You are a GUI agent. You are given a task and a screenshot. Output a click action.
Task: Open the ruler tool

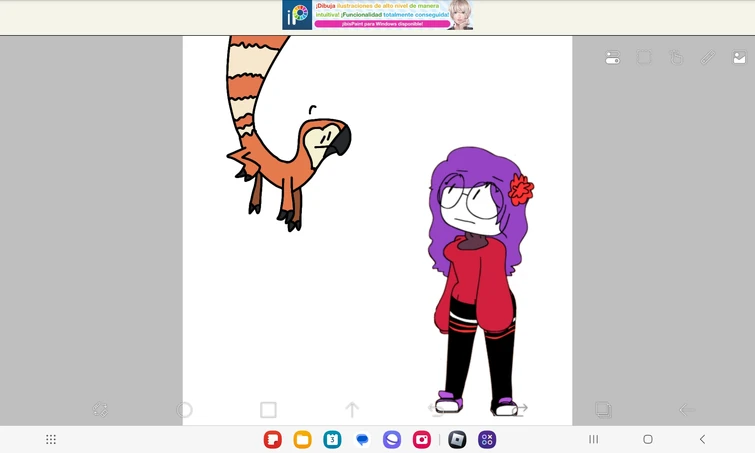point(708,58)
